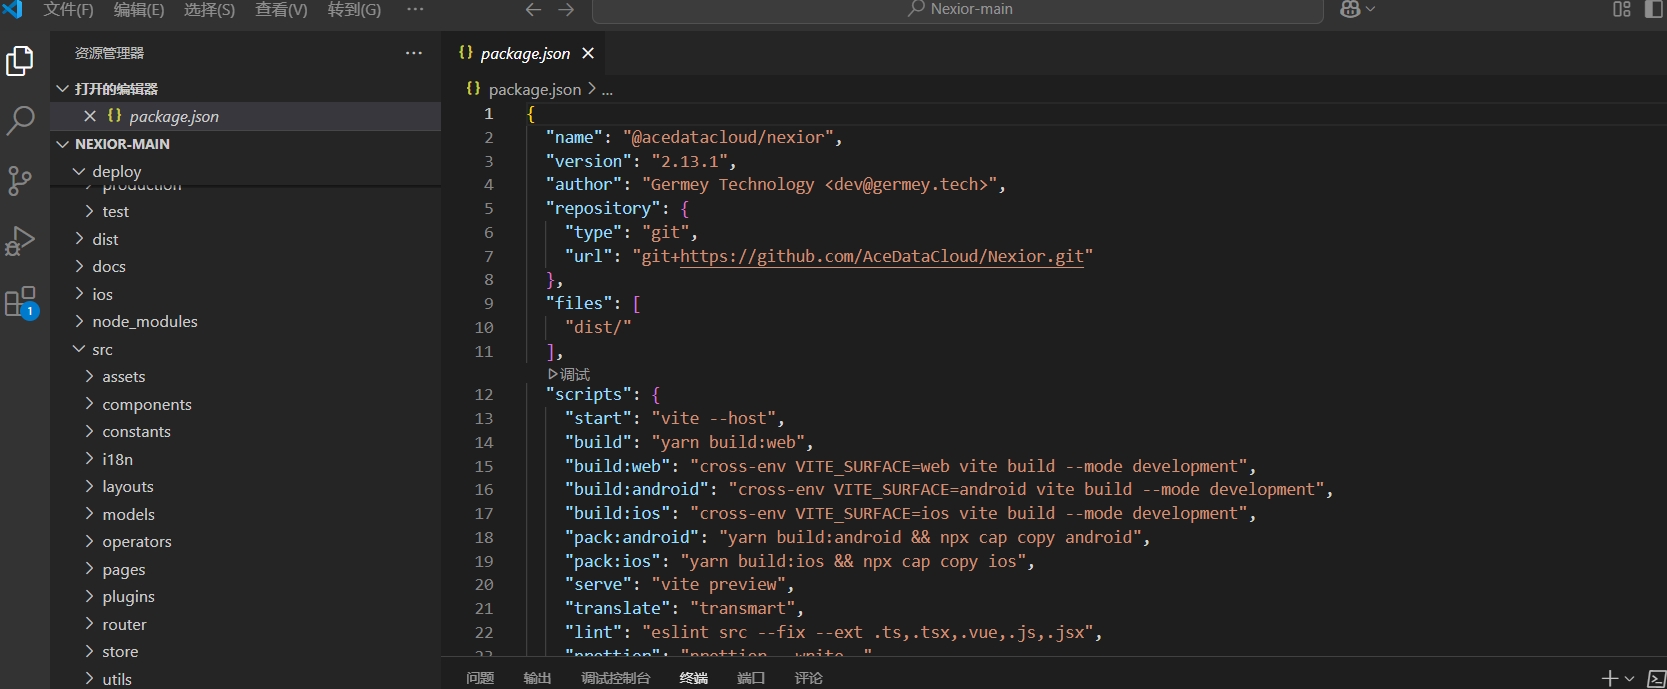Open the explorer more actions ellipsis
The image size is (1667, 689).
[x=414, y=53]
